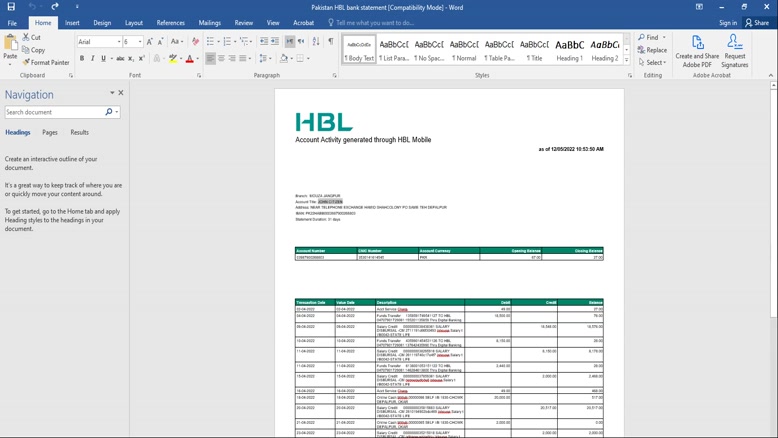Click Create and Share Adobe PDF
Viewport: 778px width, 438px height.
(x=697, y=51)
